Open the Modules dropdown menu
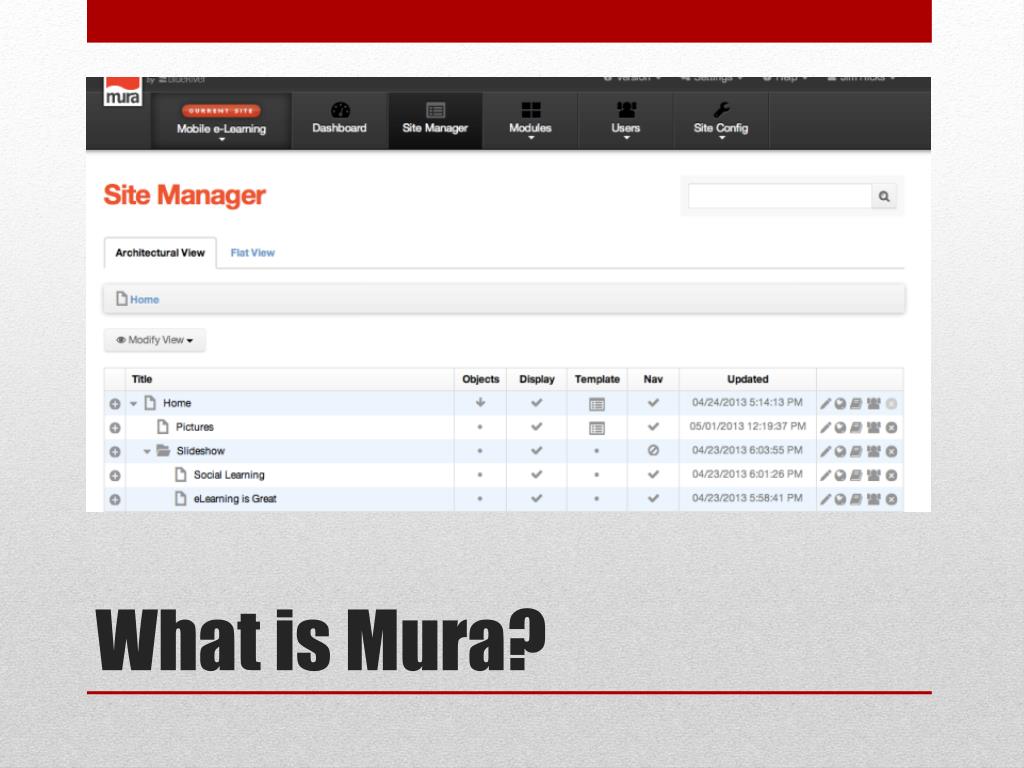The image size is (1024, 768). pyautogui.click(x=530, y=120)
